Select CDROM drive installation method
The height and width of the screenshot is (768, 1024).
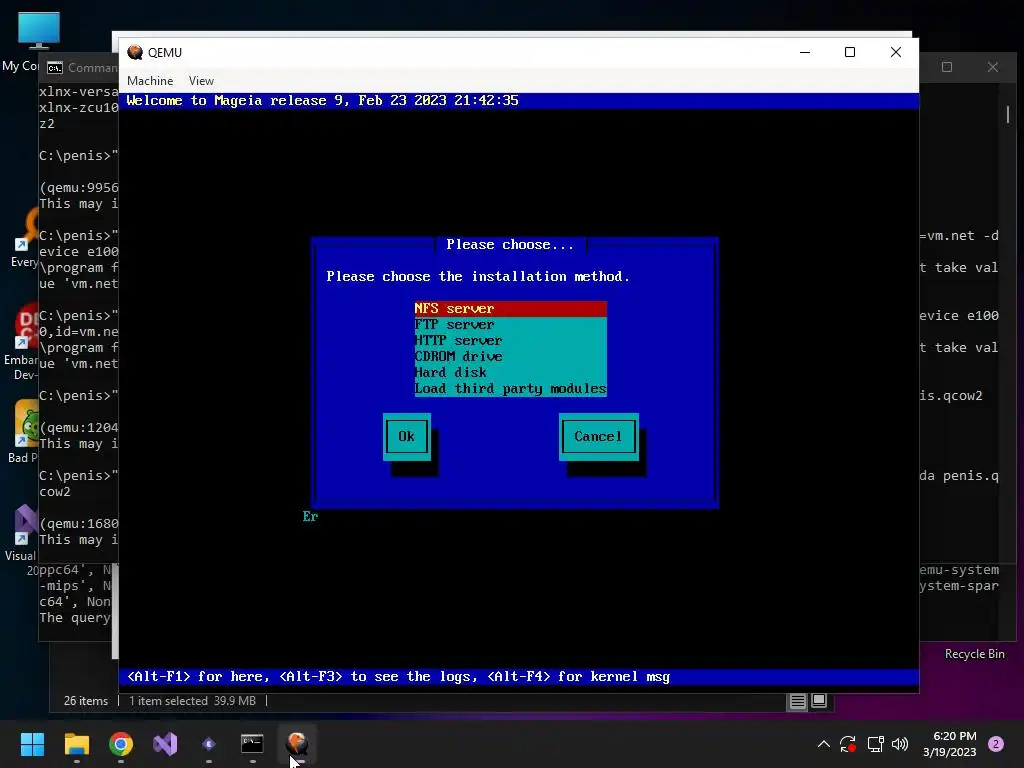(511, 357)
